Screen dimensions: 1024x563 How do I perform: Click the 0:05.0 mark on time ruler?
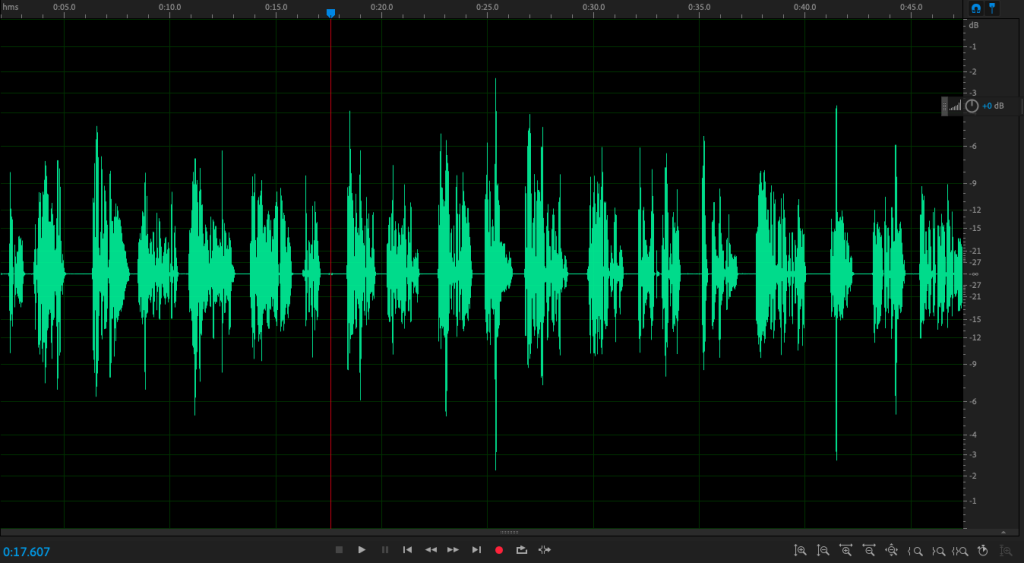tap(64, 7)
